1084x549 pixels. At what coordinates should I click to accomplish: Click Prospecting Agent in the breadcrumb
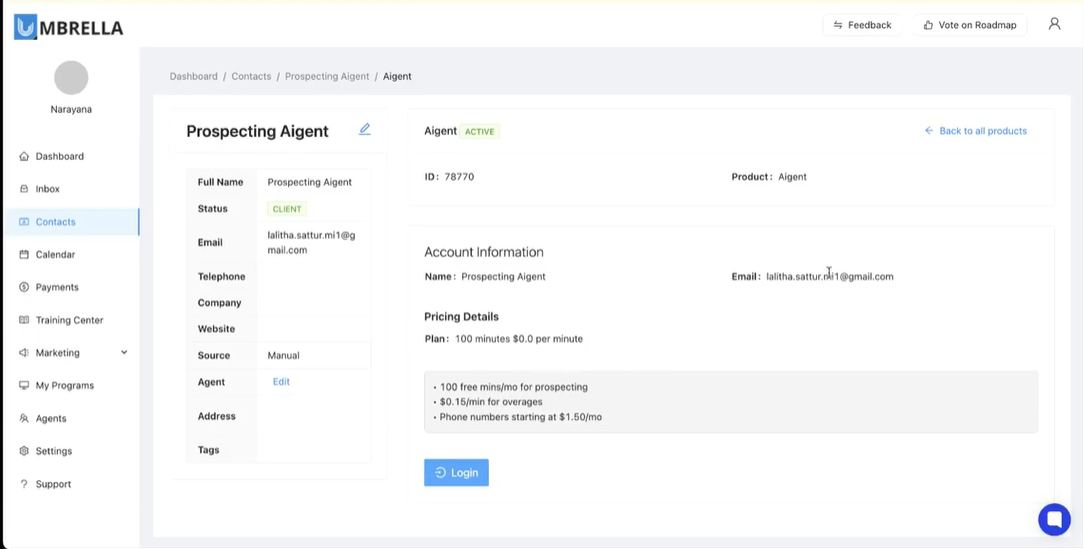click(327, 76)
